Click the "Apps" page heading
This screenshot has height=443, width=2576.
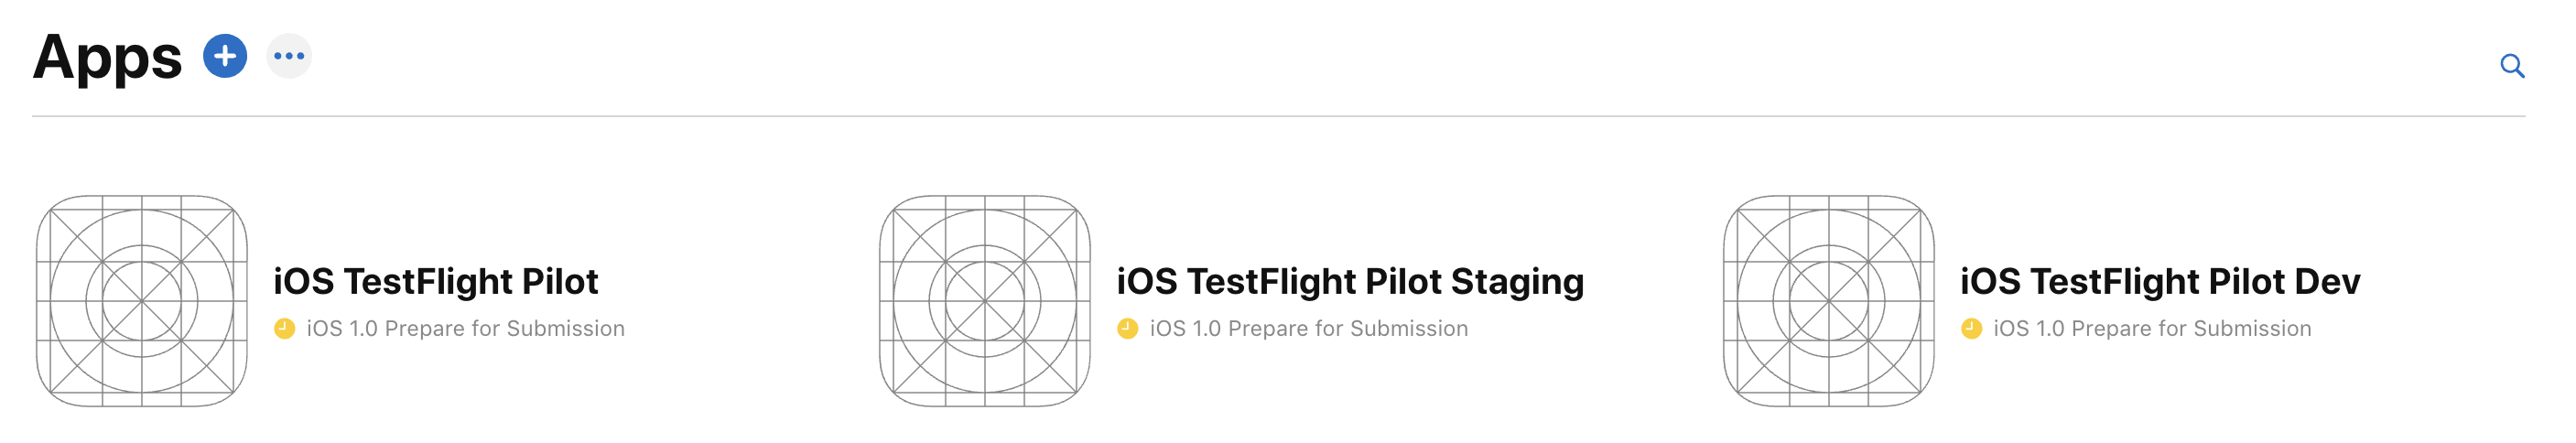[107, 58]
